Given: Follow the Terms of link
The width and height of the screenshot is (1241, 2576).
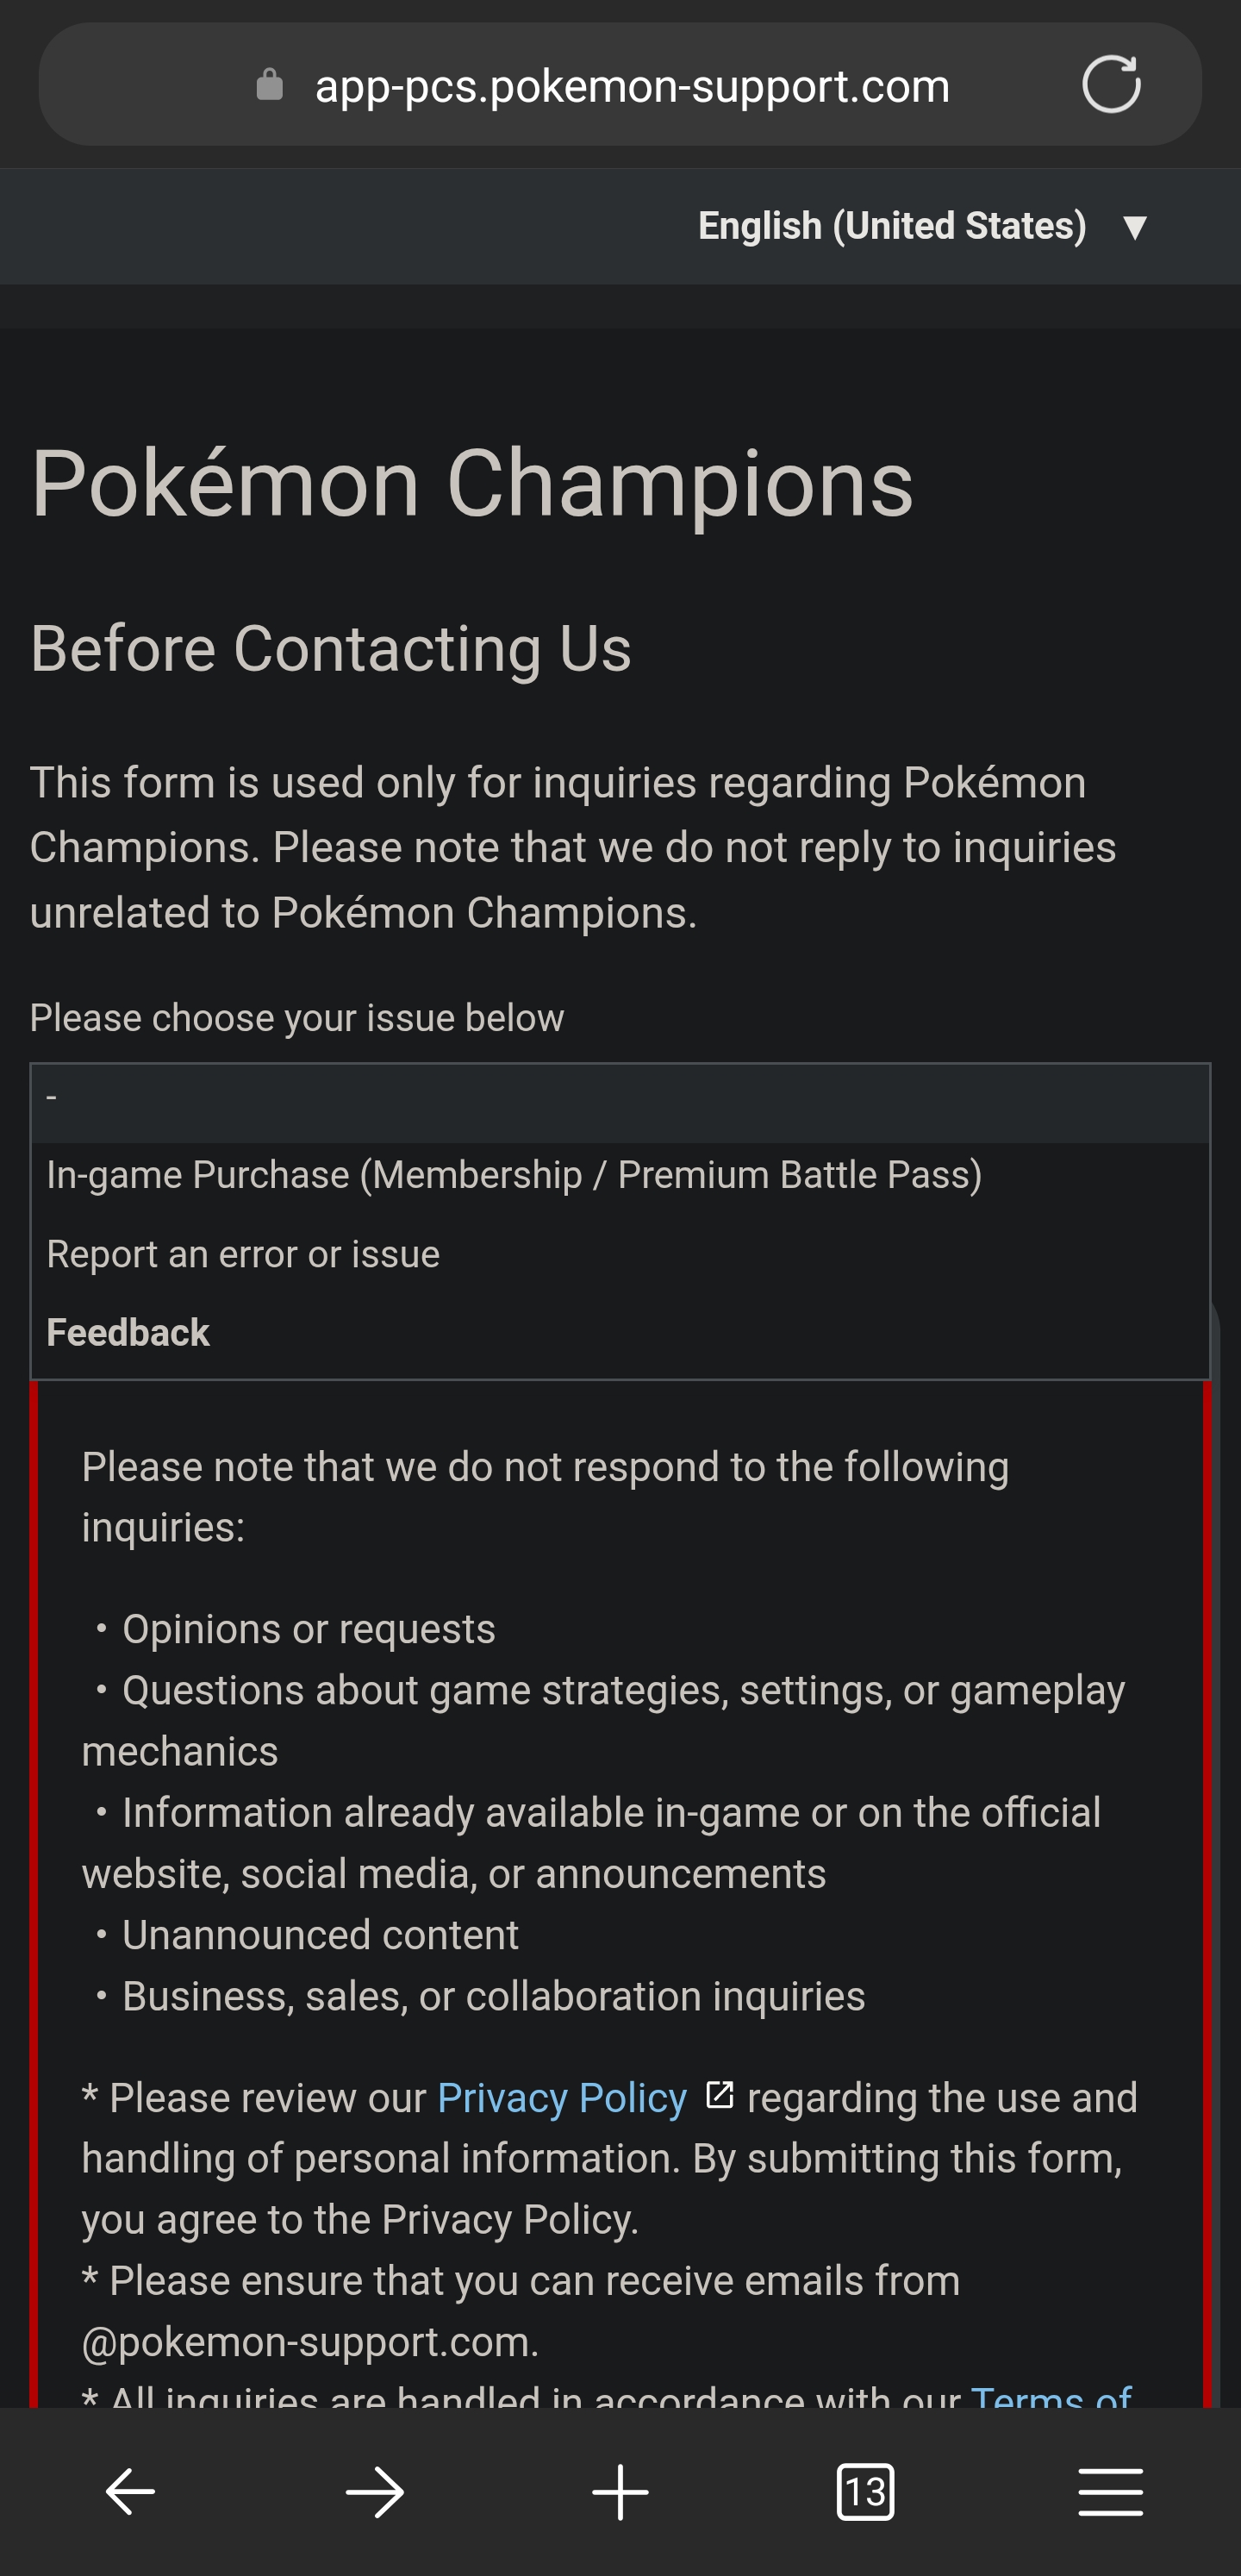Looking at the screenshot, I should 1050,2396.
